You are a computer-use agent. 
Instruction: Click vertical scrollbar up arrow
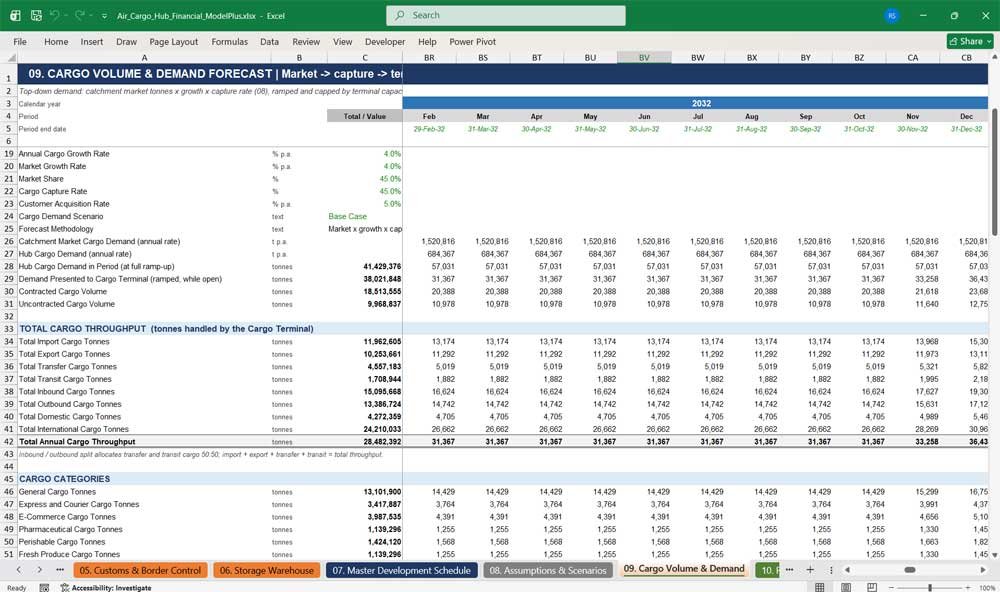pos(994,57)
